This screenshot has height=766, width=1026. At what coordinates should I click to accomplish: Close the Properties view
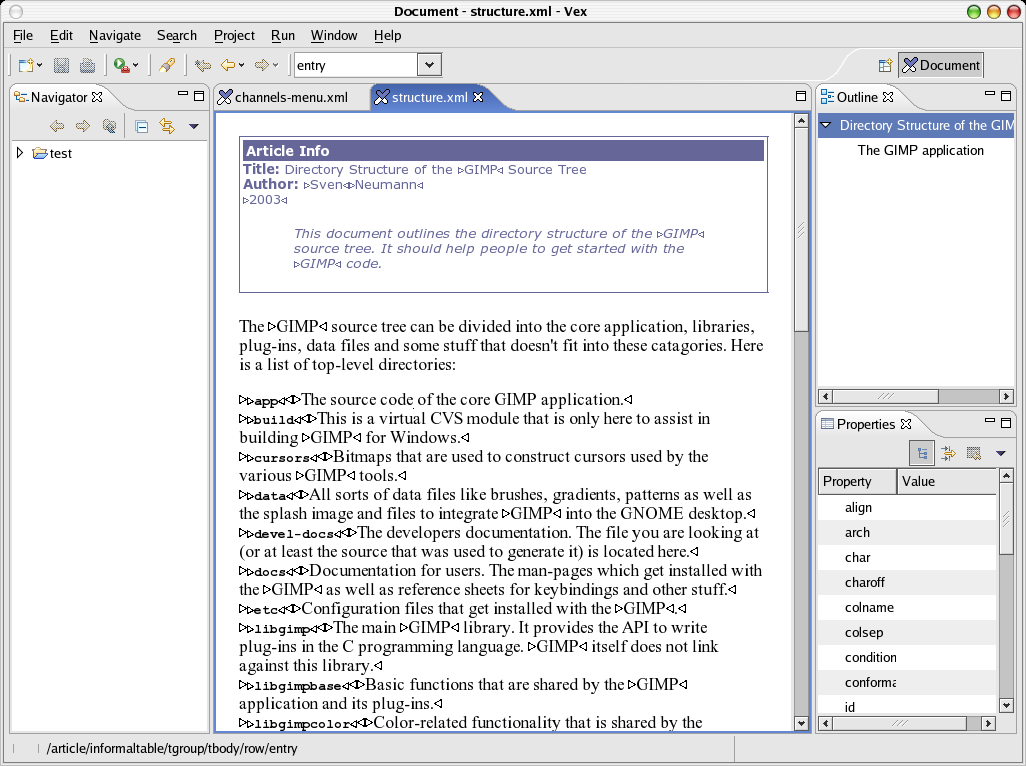click(906, 424)
